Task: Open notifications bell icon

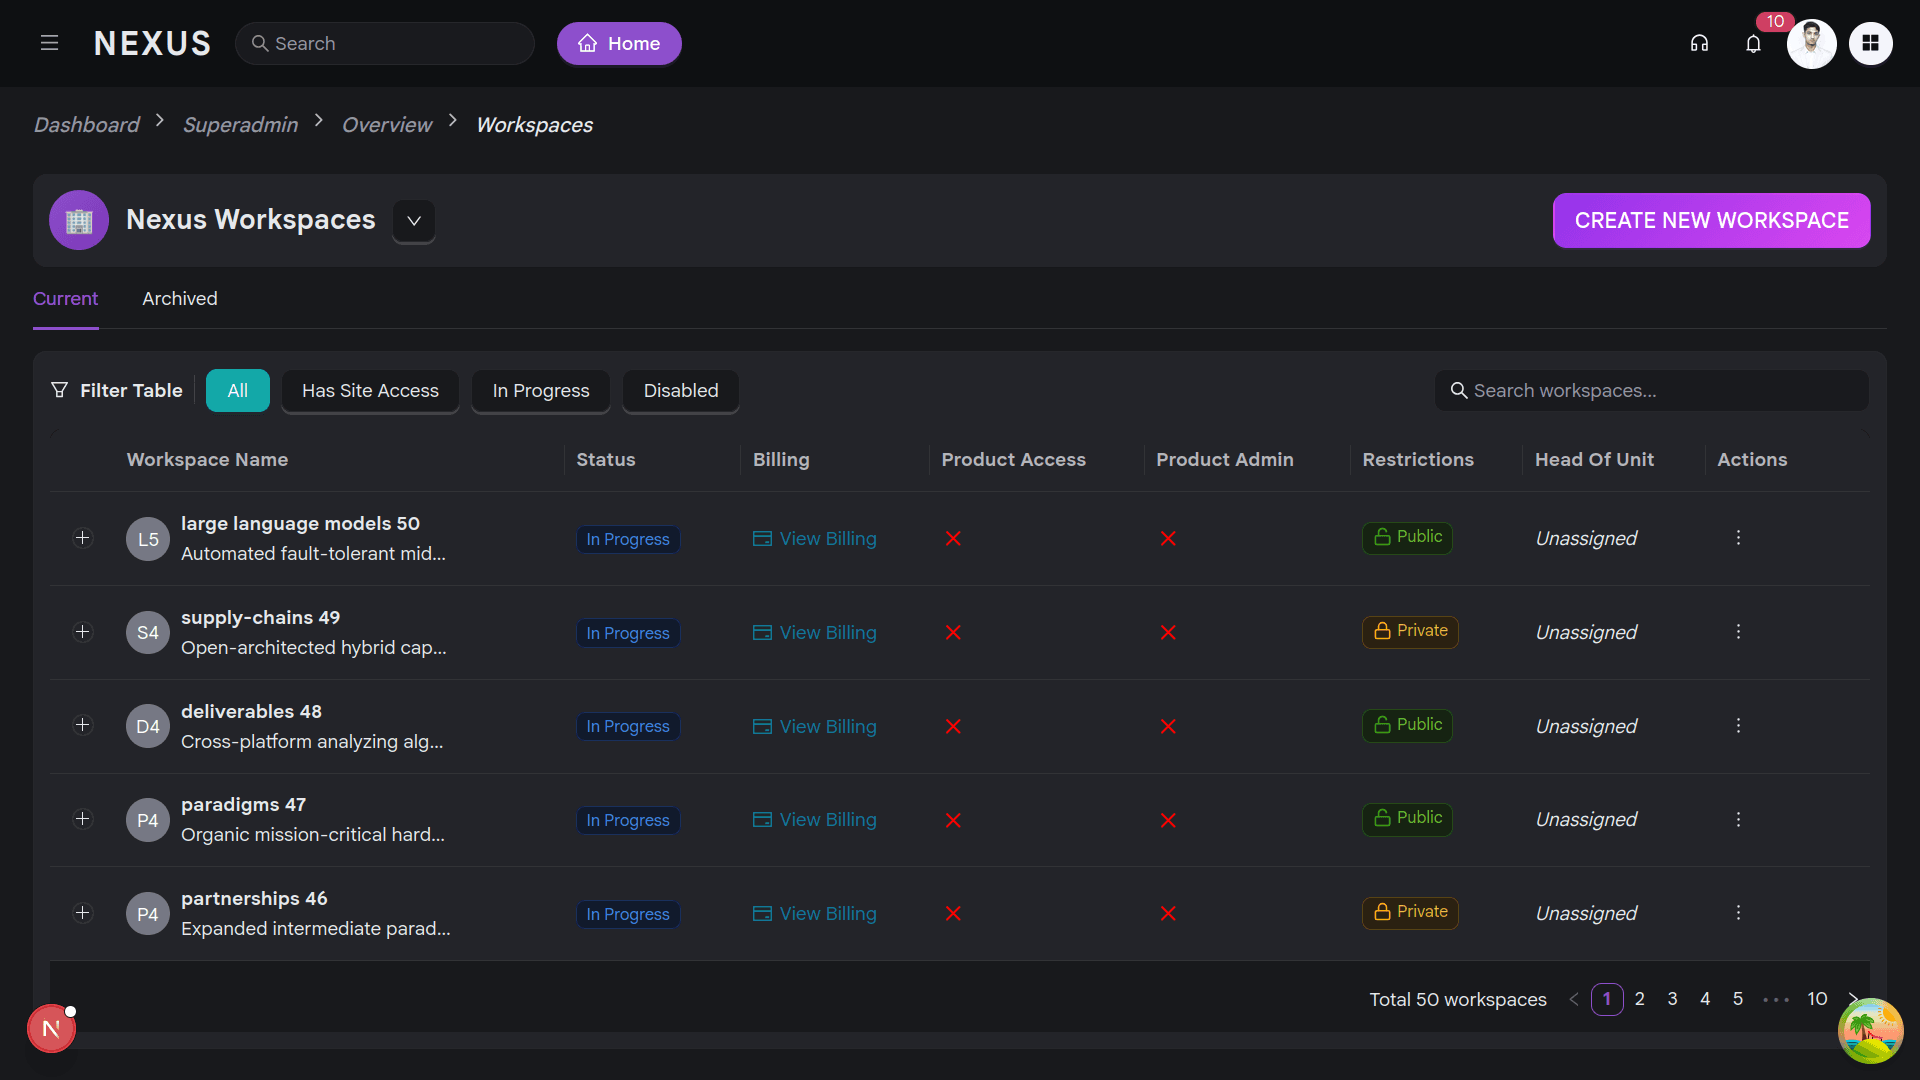Action: point(1753,43)
